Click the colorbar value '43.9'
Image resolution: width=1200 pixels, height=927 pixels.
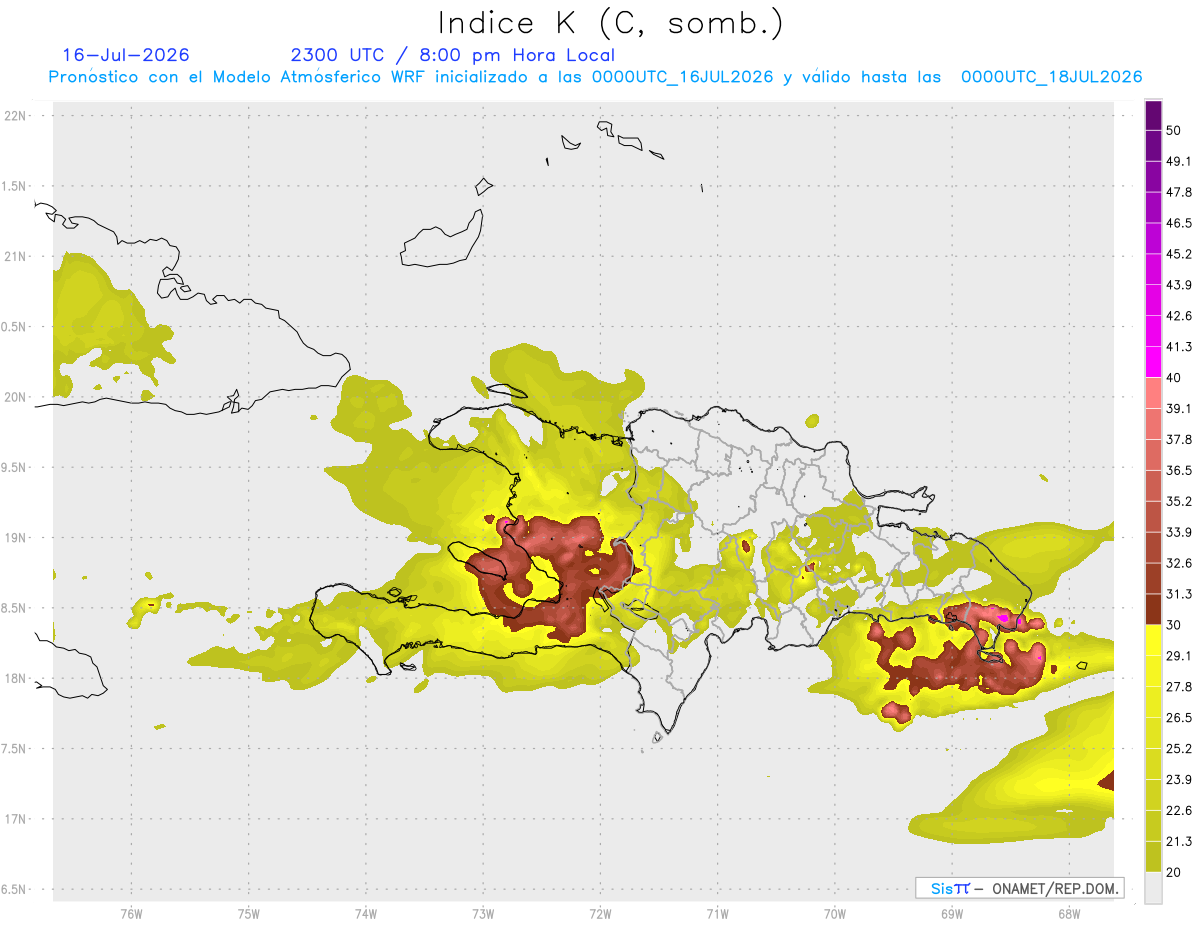coord(1179,285)
